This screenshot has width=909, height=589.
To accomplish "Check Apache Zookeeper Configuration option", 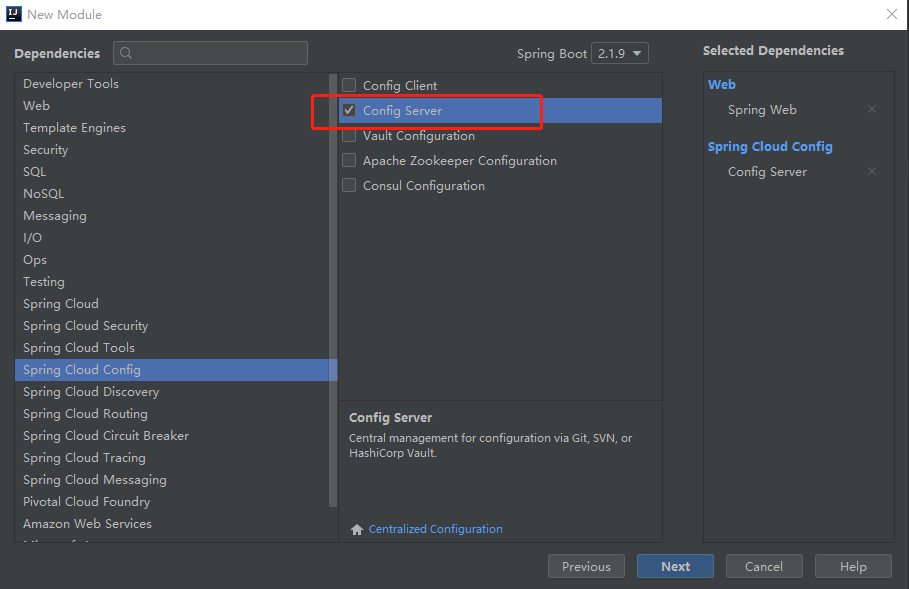I will pos(349,161).
